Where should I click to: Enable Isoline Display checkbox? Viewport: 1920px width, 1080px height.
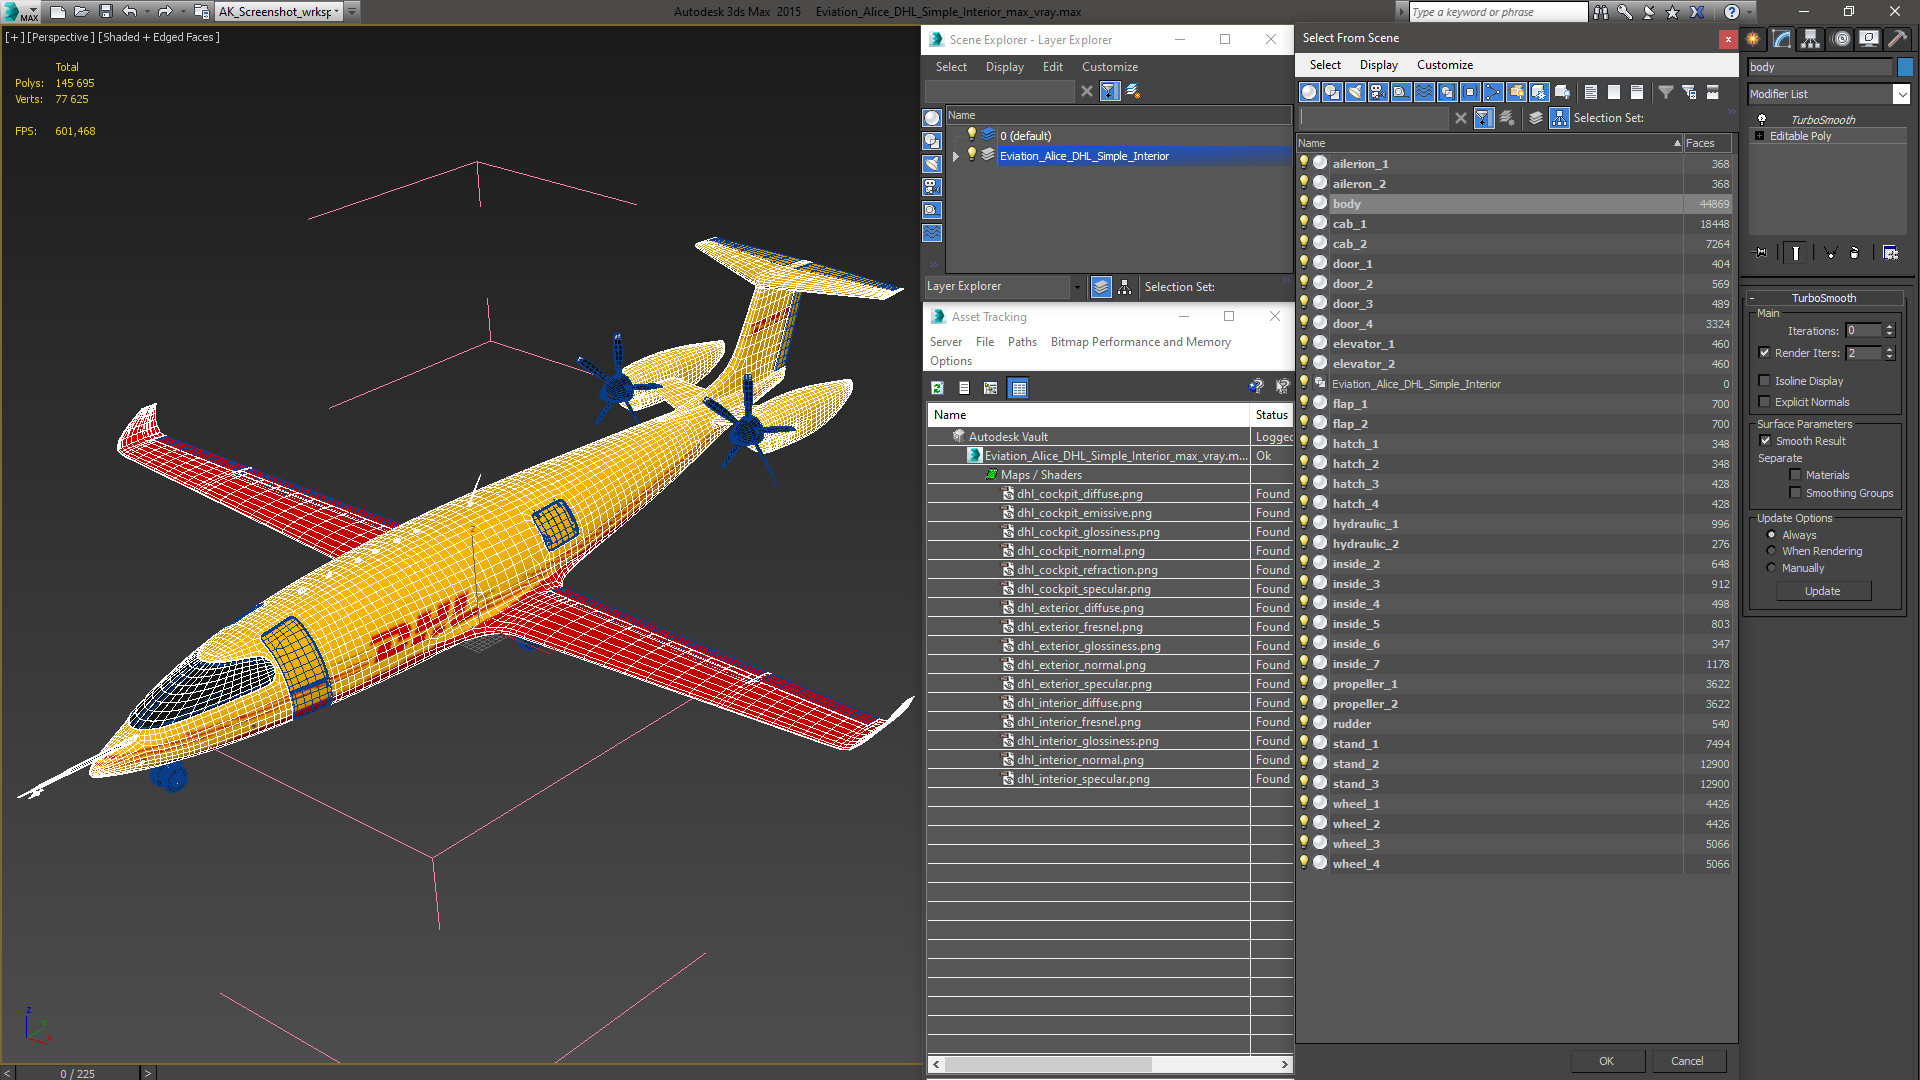point(1765,381)
